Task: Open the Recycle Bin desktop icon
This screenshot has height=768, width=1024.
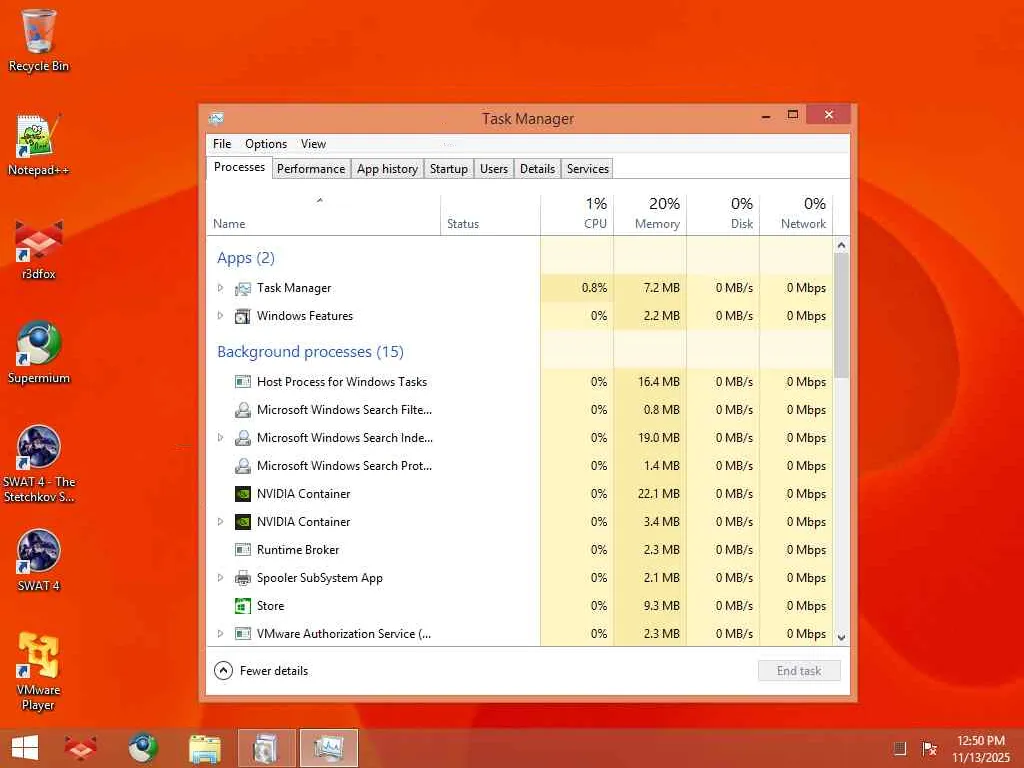Action: coord(39,40)
